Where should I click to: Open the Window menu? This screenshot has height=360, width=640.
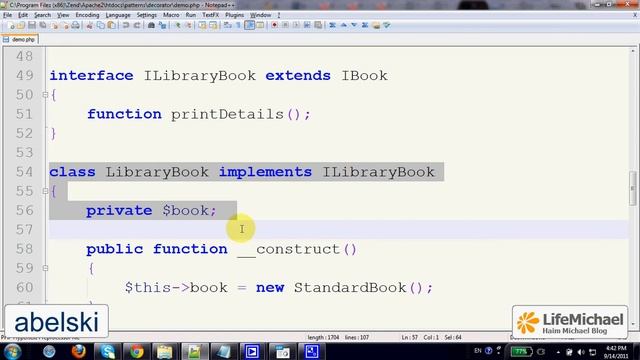(260, 15)
